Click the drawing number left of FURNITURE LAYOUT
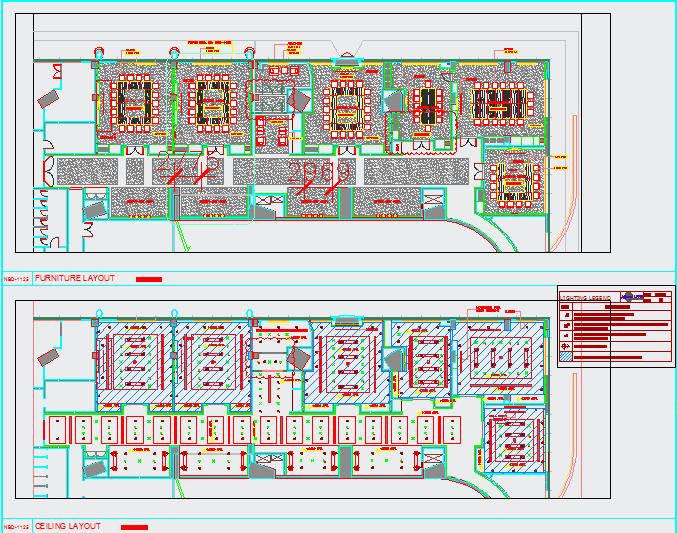 click(15, 280)
